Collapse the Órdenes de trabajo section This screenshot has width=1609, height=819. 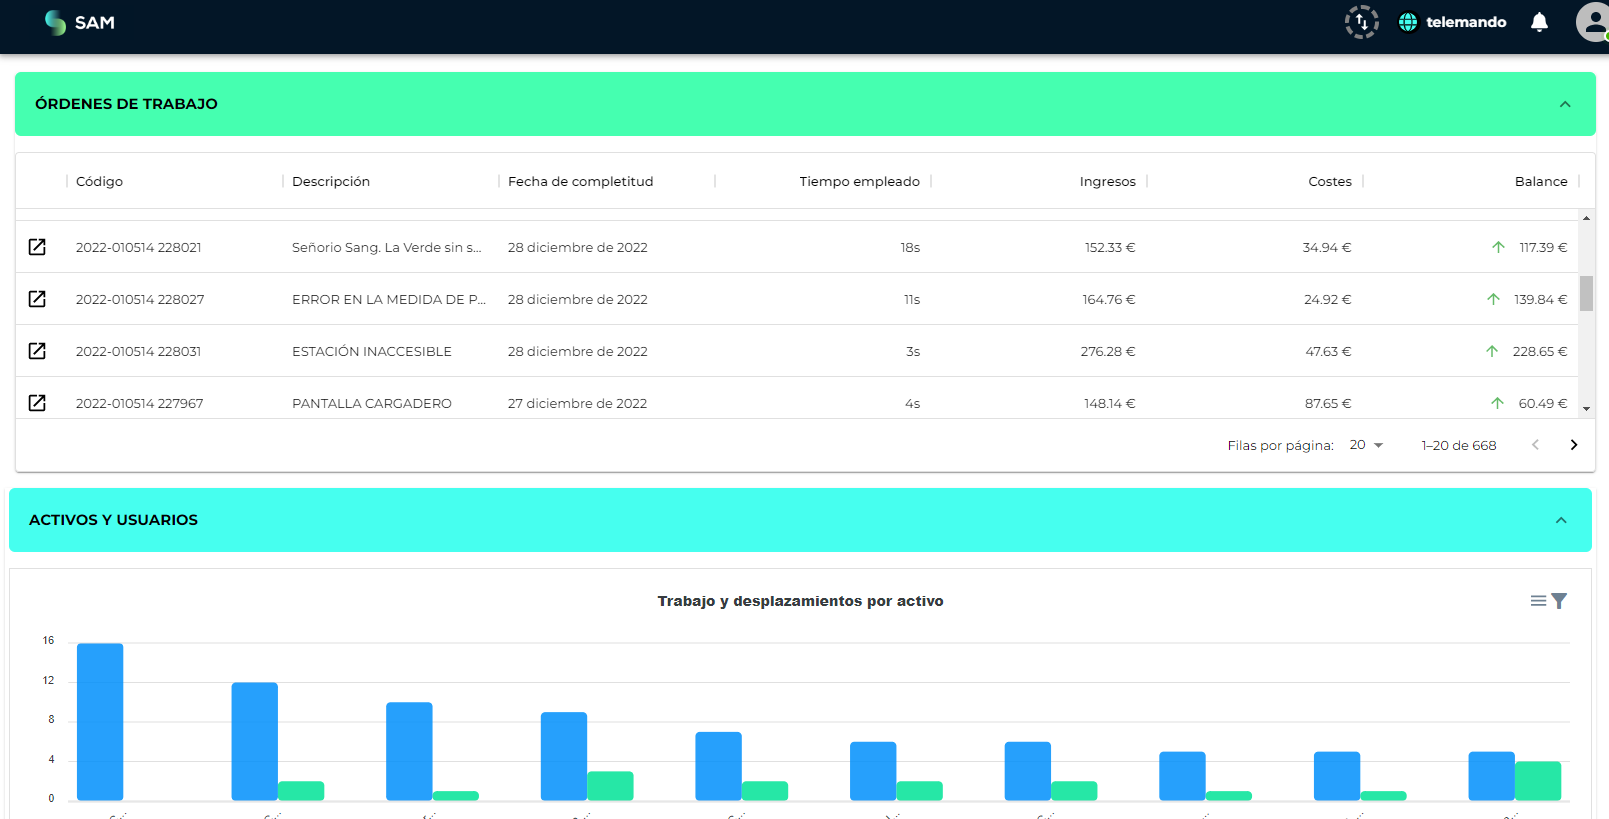(1565, 104)
